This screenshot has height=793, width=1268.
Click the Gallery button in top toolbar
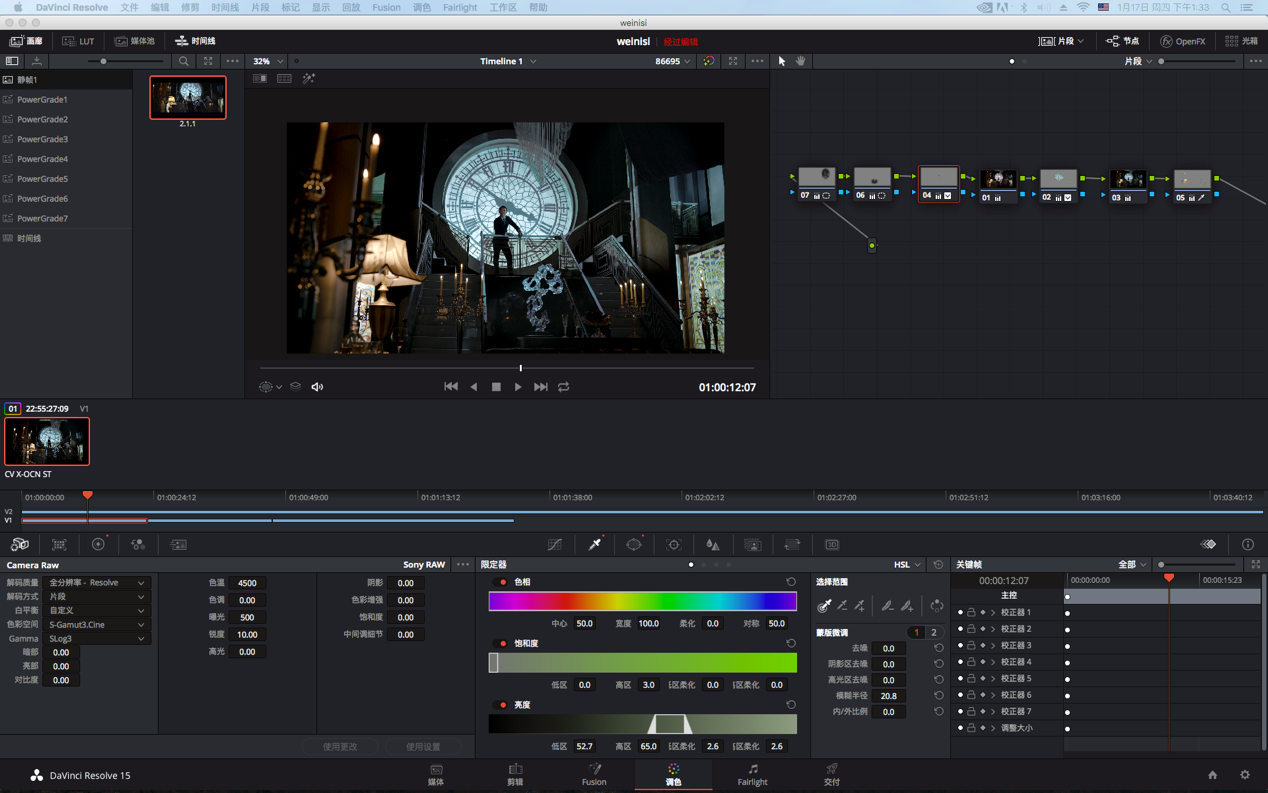(x=27, y=41)
